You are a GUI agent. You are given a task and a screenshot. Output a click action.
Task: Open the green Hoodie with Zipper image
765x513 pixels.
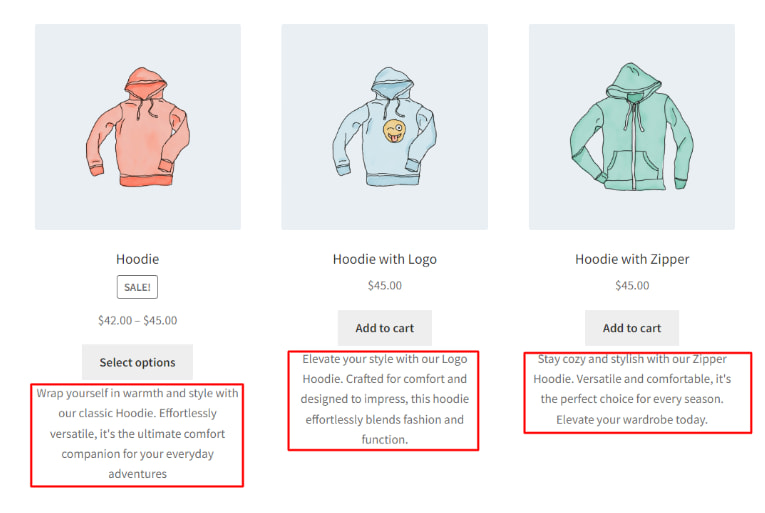pyautogui.click(x=631, y=127)
